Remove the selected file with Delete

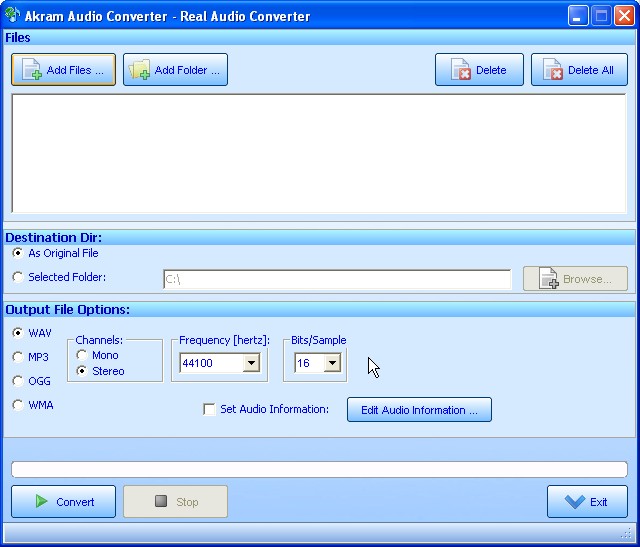479,70
